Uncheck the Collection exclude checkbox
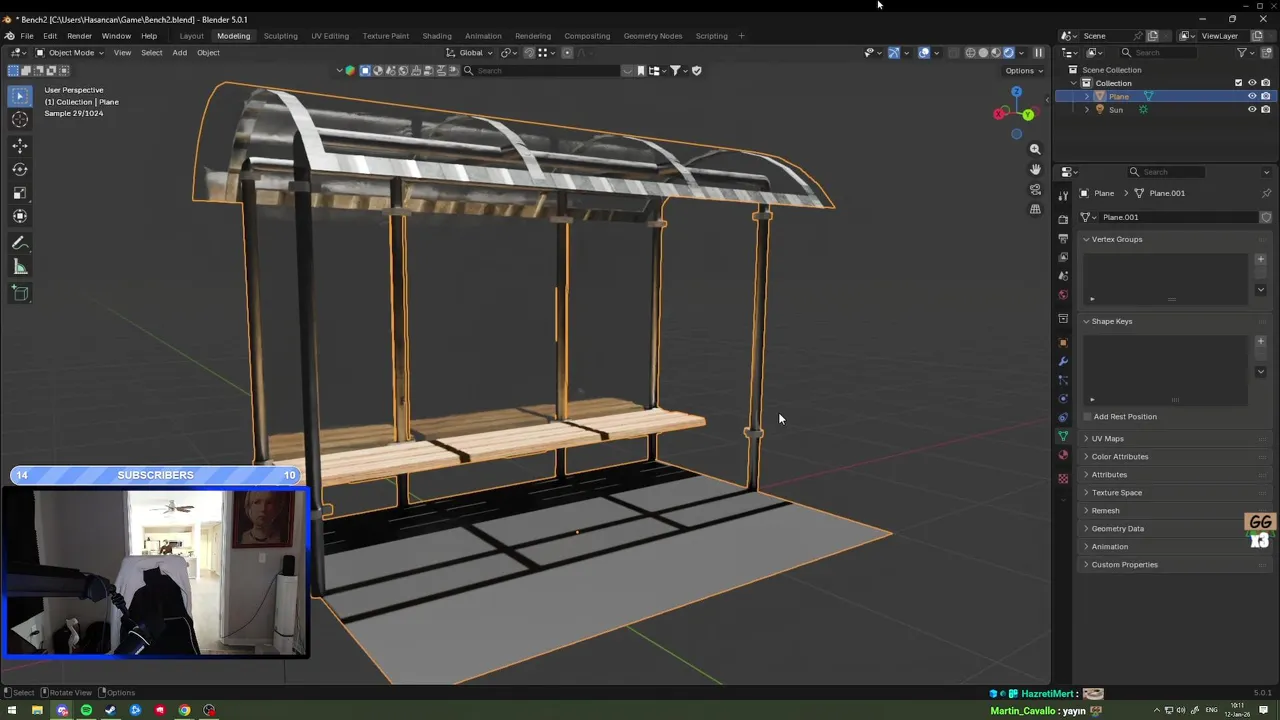The width and height of the screenshot is (1280, 720). (1238, 83)
